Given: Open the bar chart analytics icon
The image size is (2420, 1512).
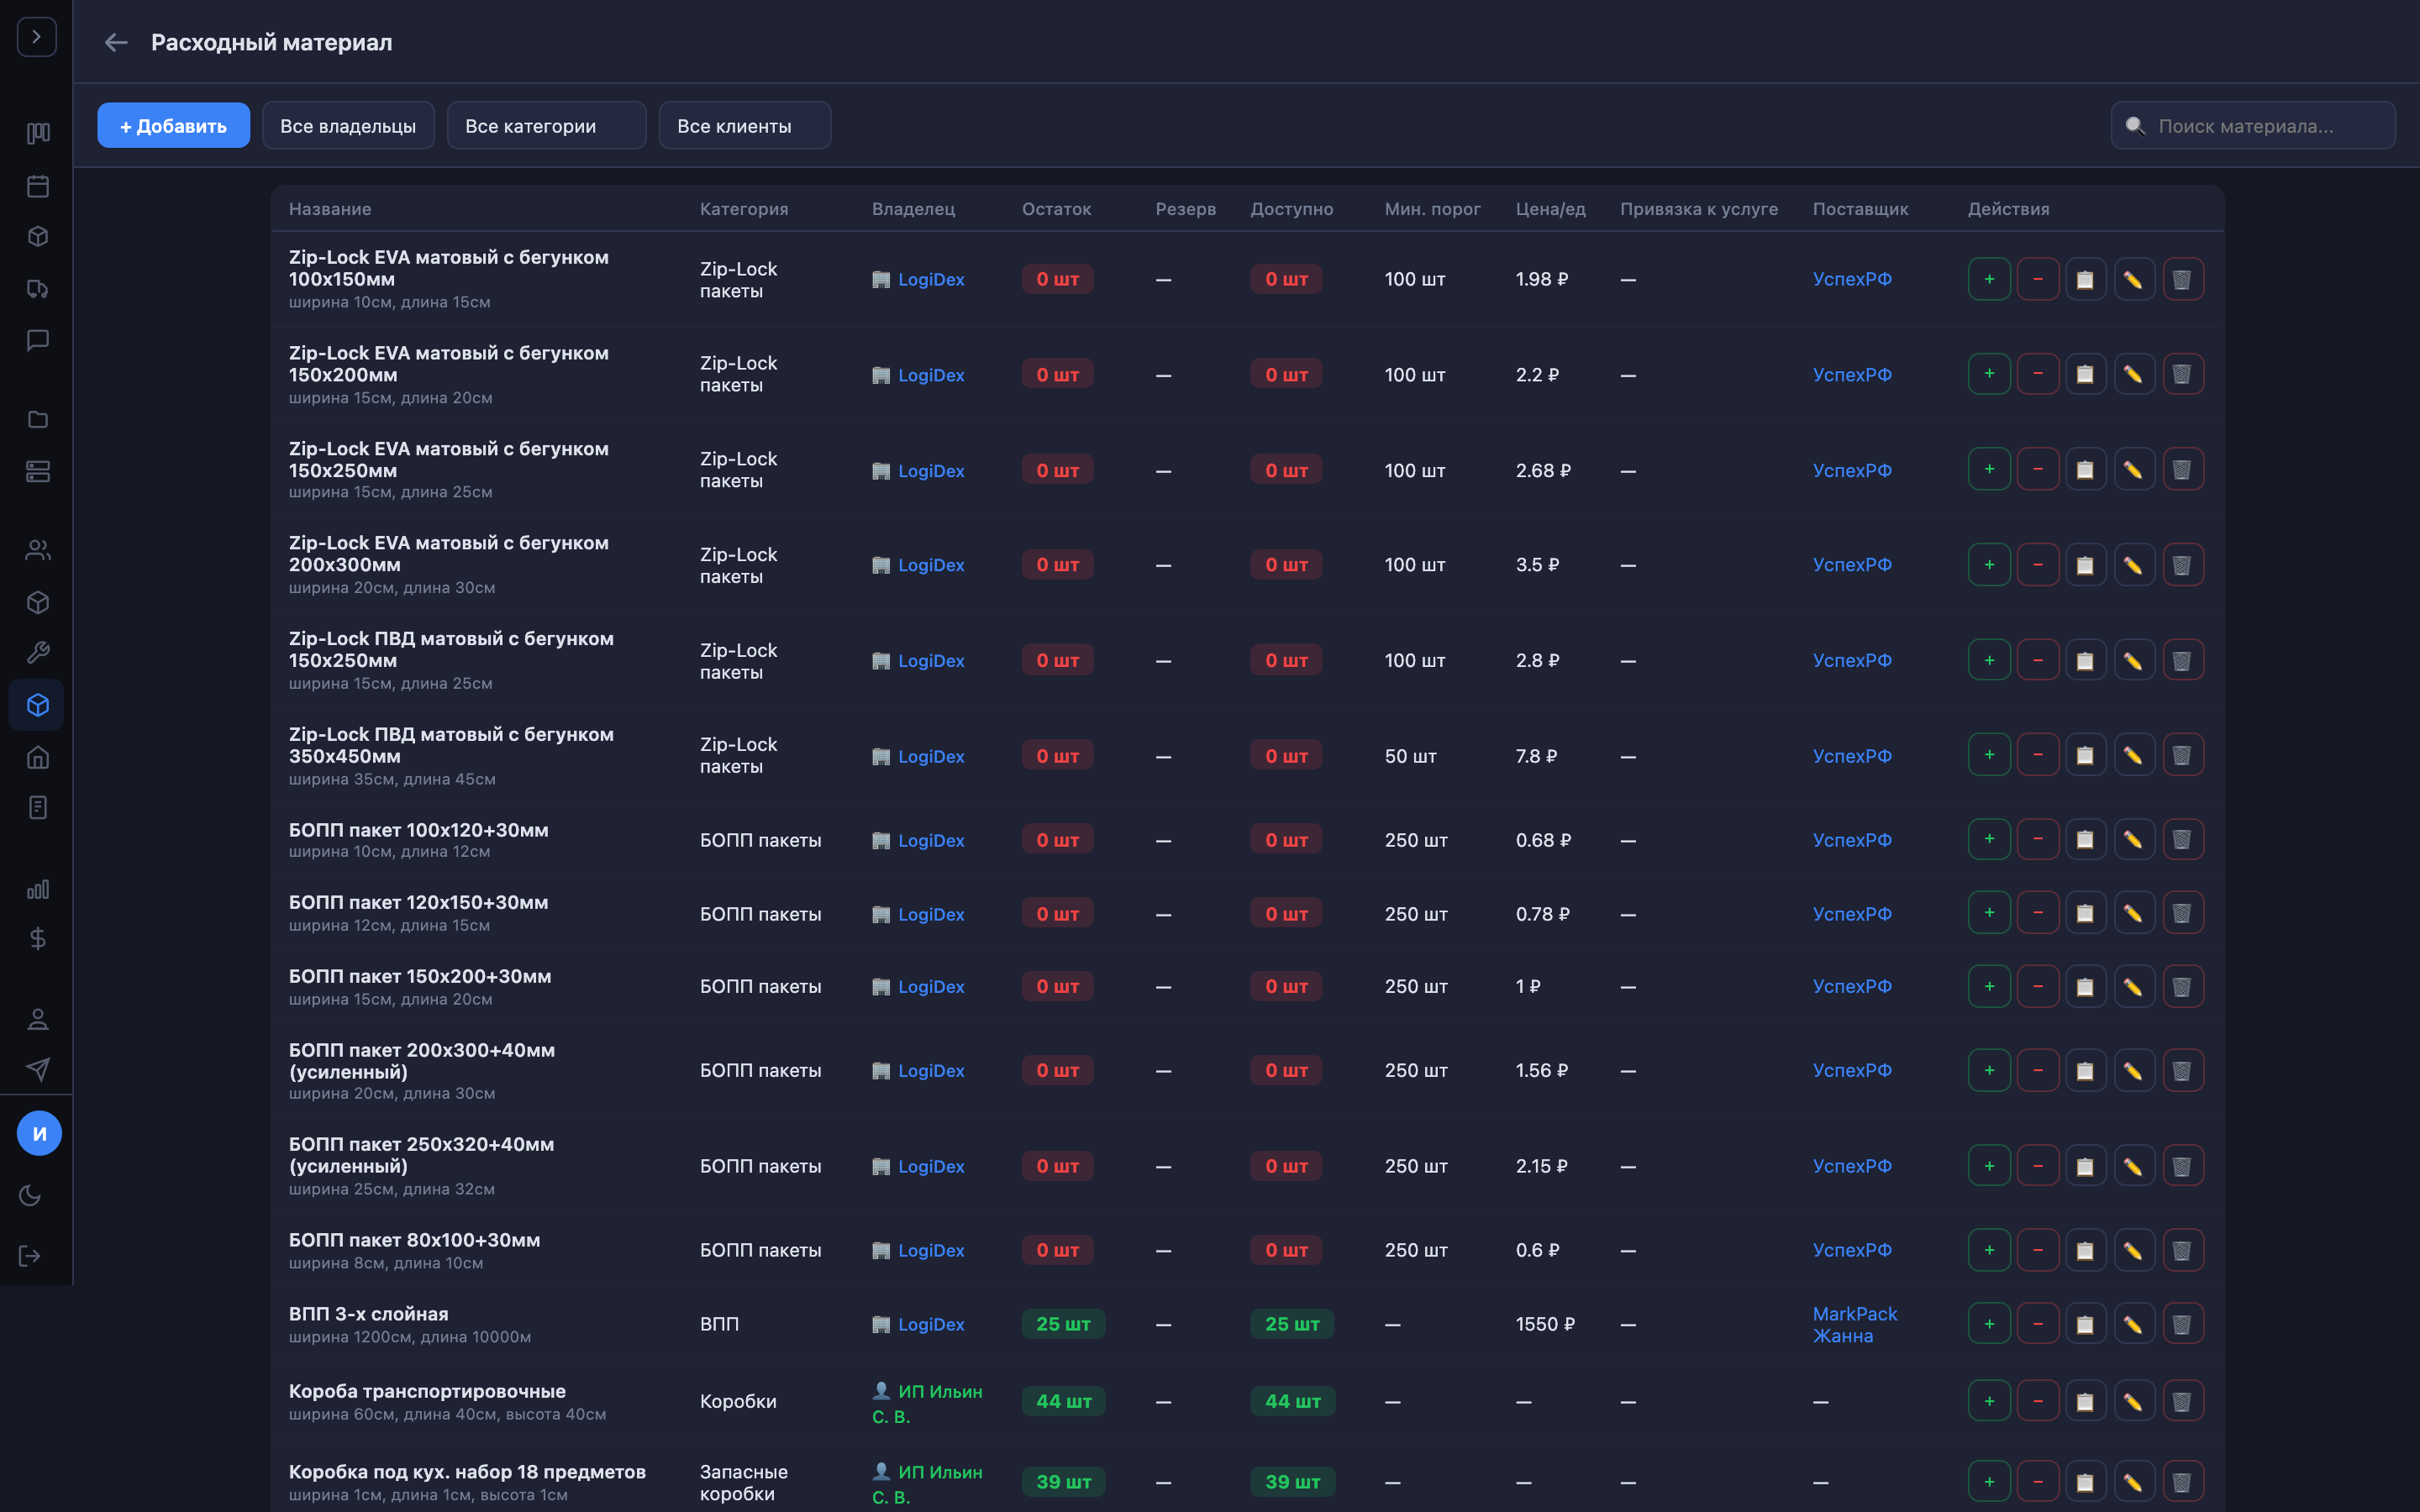Looking at the screenshot, I should [38, 889].
